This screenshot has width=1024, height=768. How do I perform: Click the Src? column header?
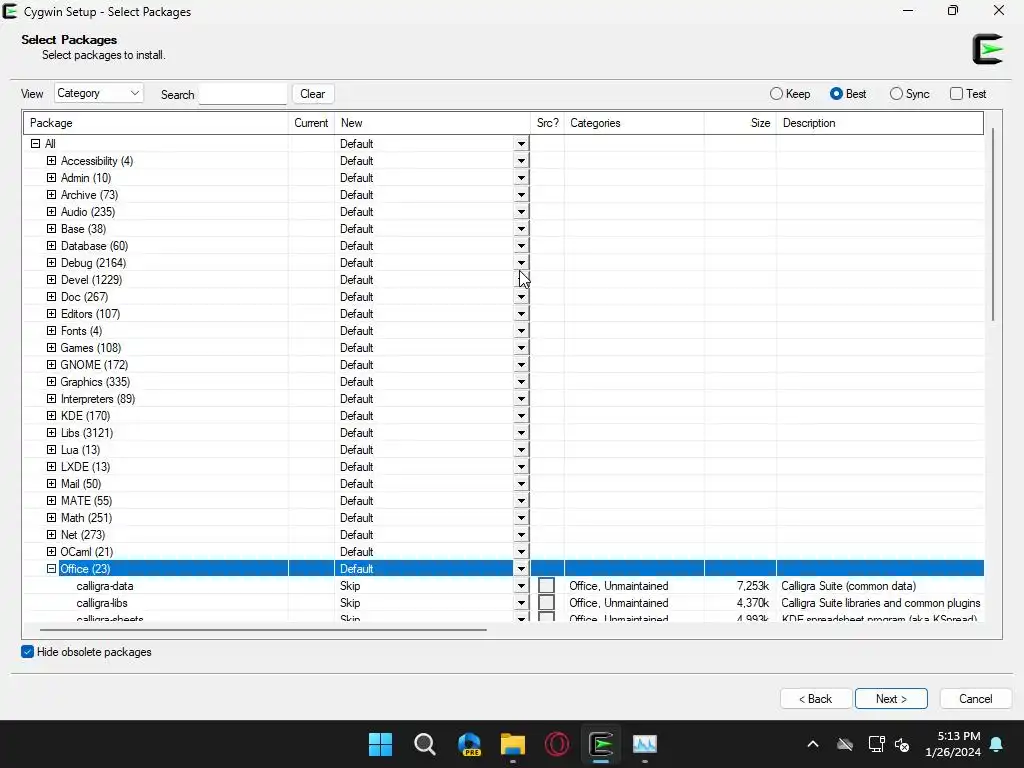point(547,123)
